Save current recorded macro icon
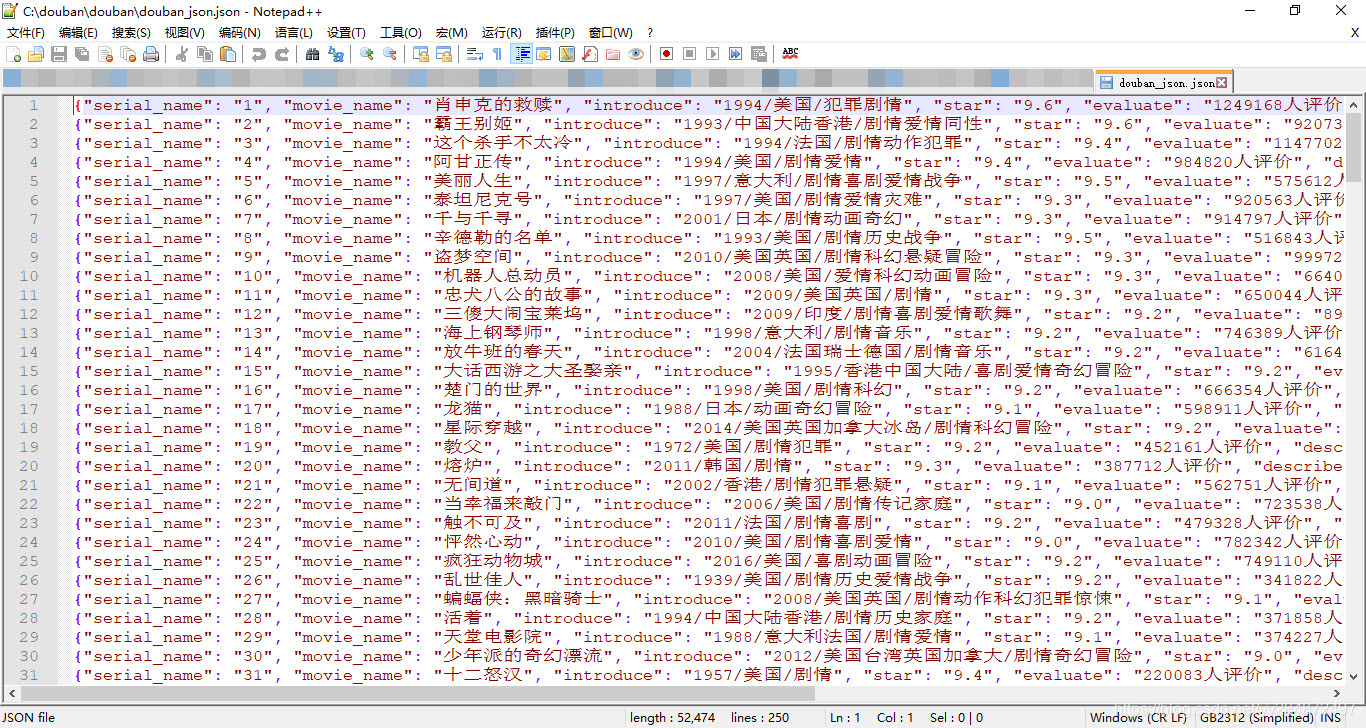The width and height of the screenshot is (1366, 728). click(759, 54)
